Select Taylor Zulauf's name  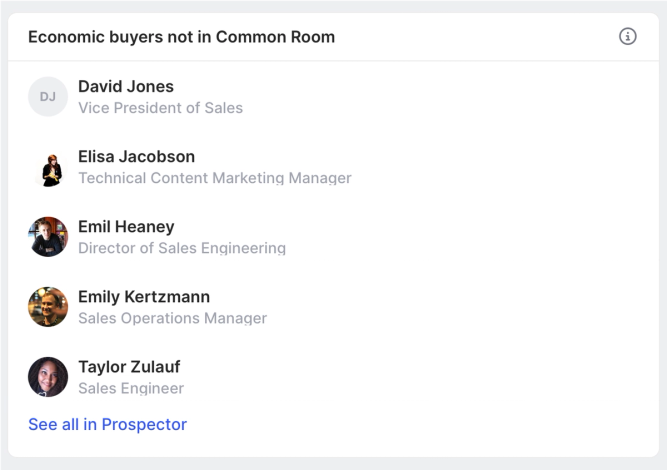click(x=129, y=367)
